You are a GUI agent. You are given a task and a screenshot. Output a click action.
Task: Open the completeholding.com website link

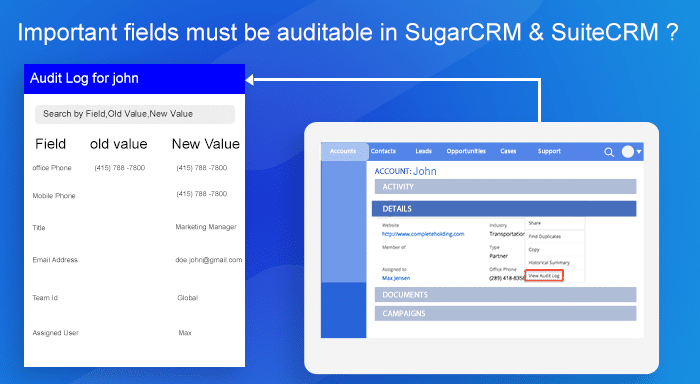tap(423, 234)
